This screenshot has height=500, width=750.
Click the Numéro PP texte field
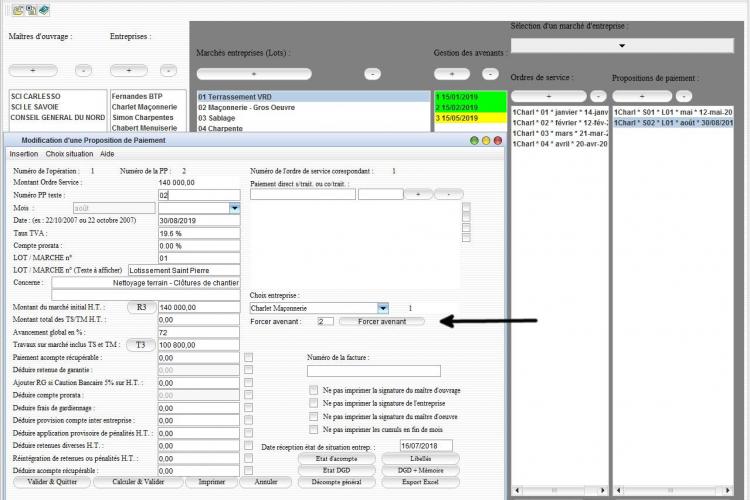199,195
